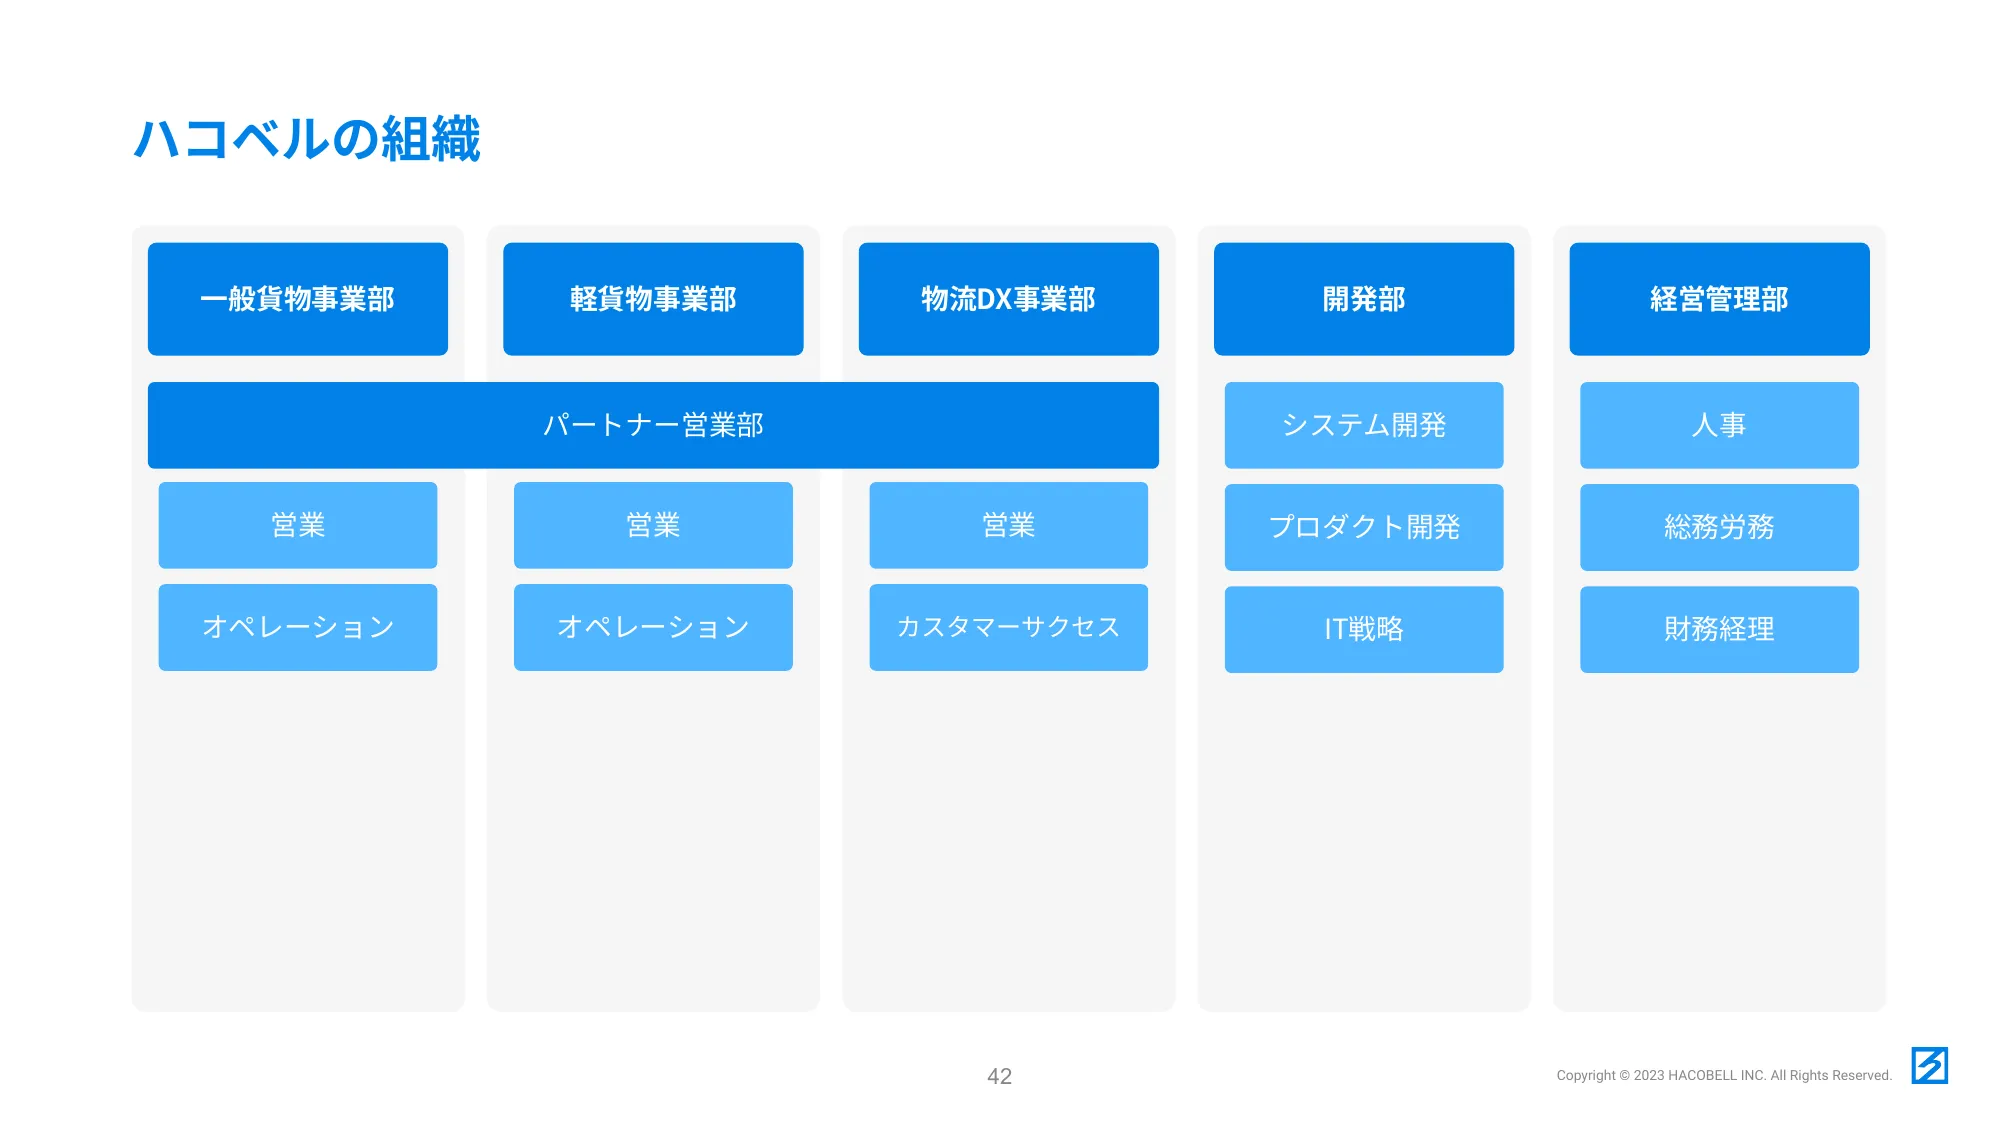This screenshot has height=1125, width=2000.
Task: Select 営業 under 物流DX事業部
Action: point(1008,525)
